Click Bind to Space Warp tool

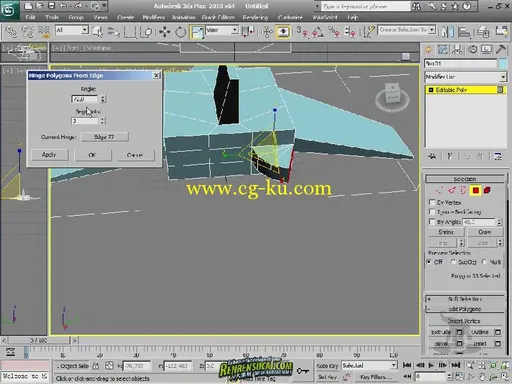tap(44, 32)
